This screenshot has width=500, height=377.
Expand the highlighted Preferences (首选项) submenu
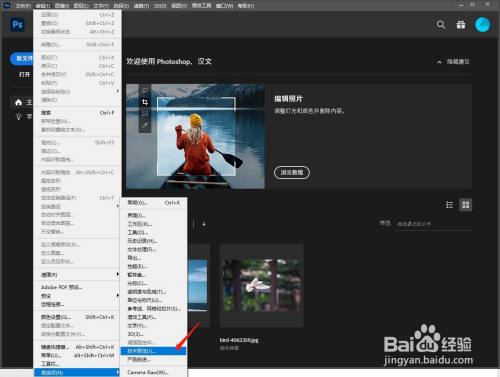pos(77,372)
